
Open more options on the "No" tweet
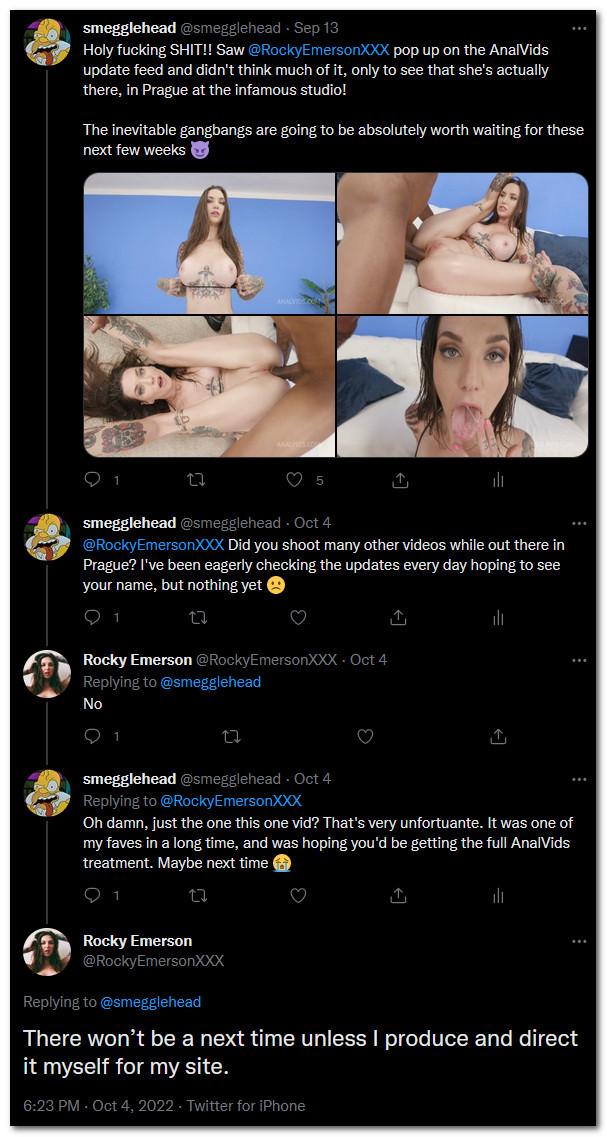(x=579, y=659)
